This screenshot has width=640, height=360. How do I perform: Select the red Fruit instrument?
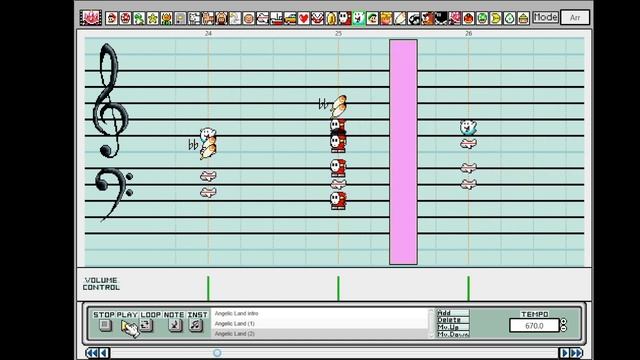click(x=469, y=18)
